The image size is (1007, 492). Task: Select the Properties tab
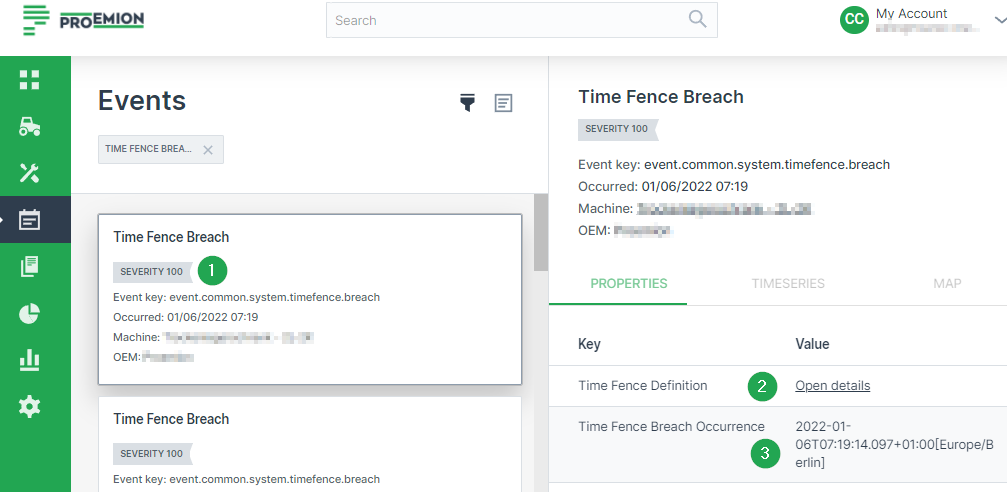(x=629, y=284)
